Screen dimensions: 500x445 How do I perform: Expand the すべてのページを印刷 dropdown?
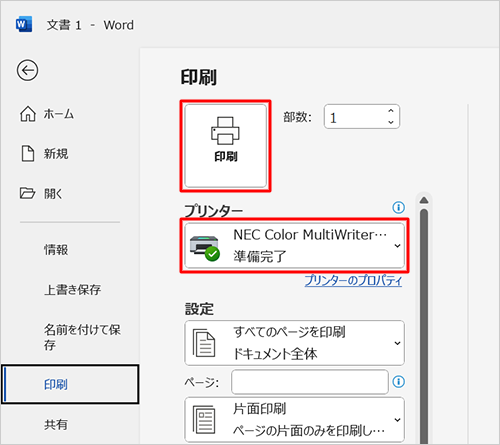tap(295, 343)
